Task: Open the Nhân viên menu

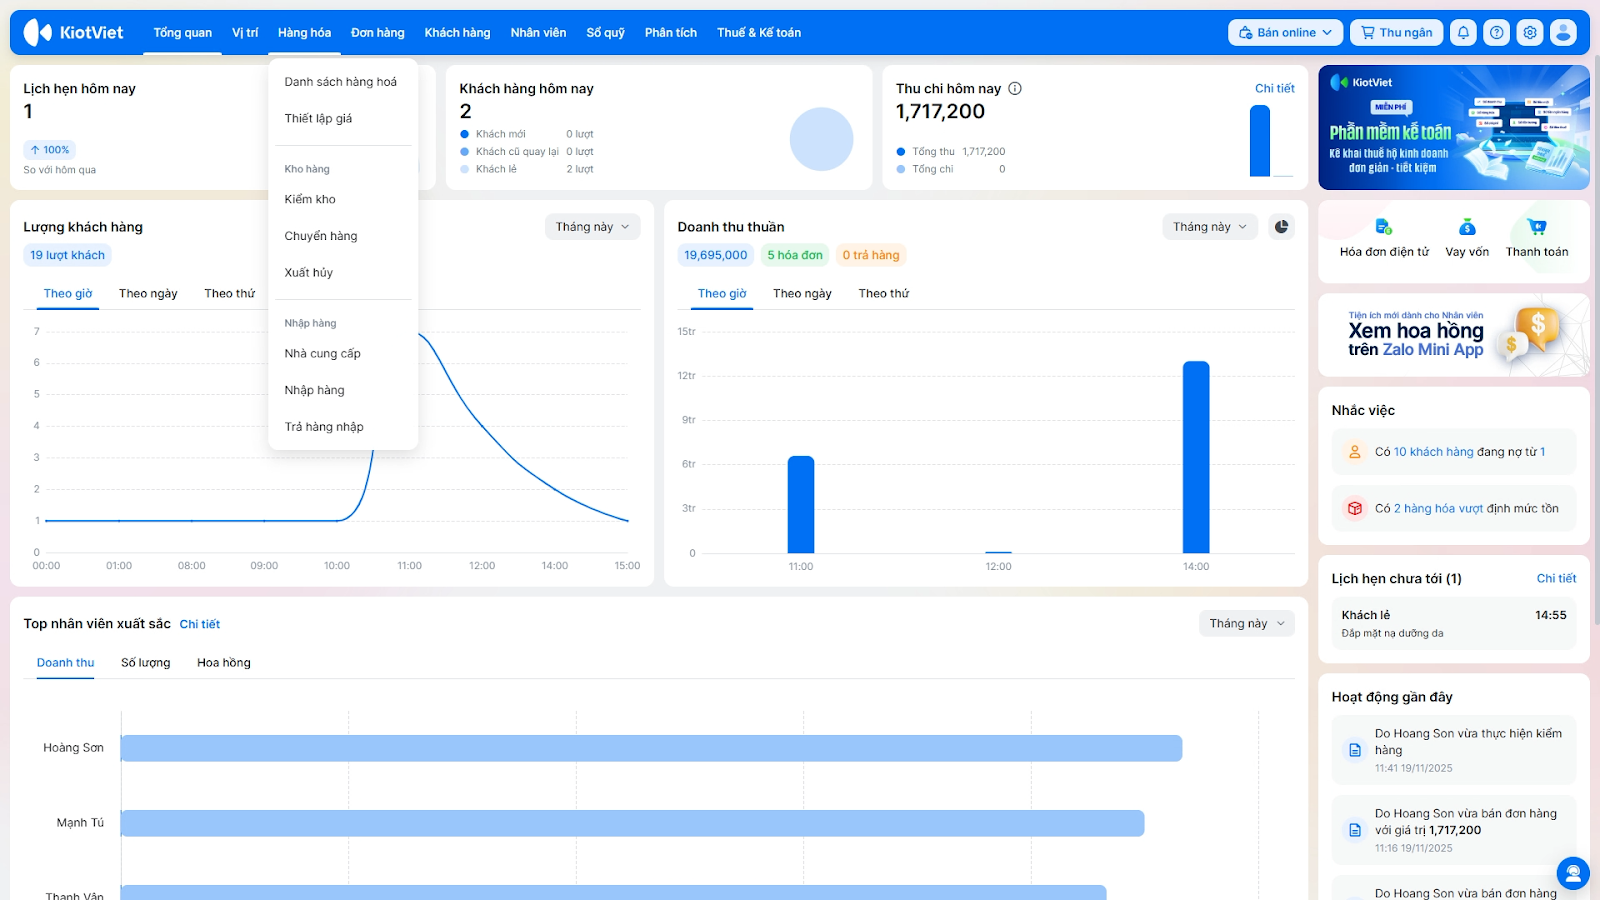Action: click(538, 33)
